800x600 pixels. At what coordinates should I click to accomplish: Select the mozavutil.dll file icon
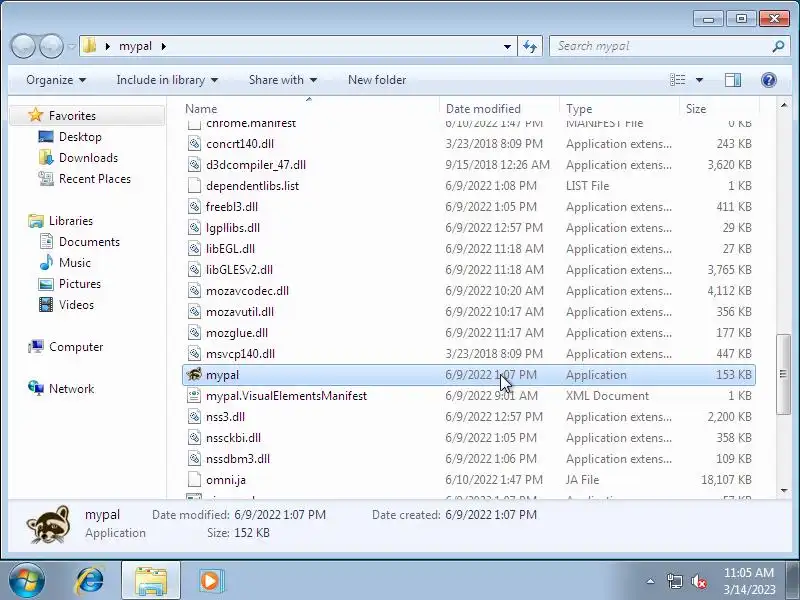(194, 312)
